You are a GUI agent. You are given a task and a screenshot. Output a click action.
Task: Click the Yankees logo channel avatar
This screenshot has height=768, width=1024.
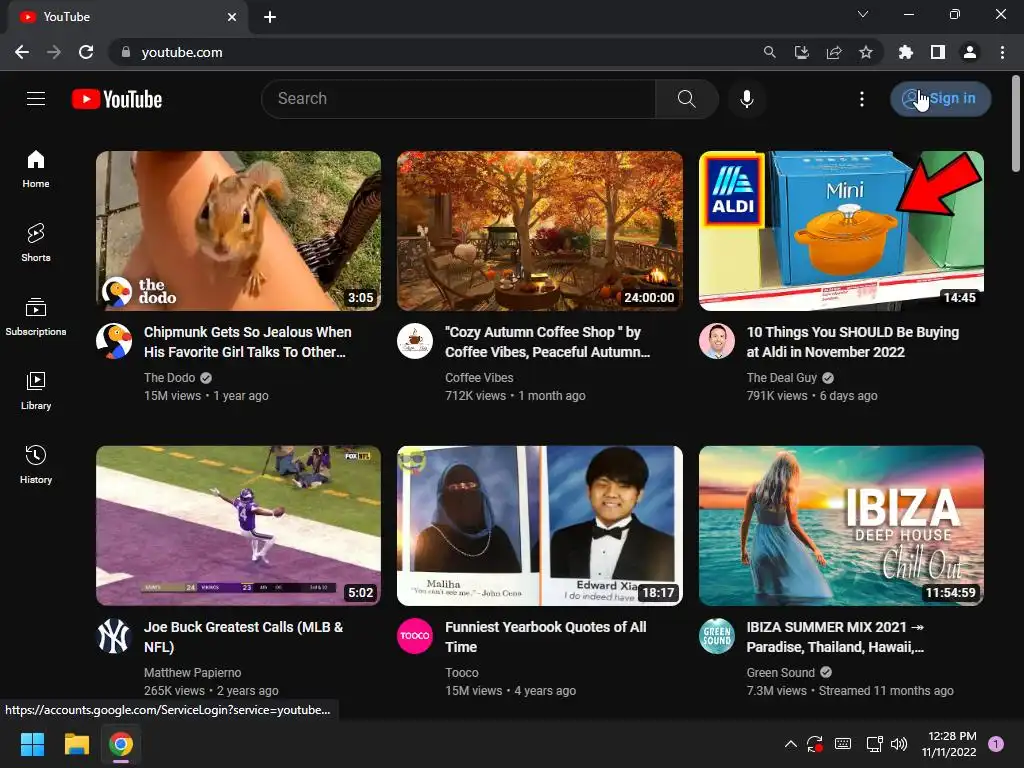[x=114, y=636]
